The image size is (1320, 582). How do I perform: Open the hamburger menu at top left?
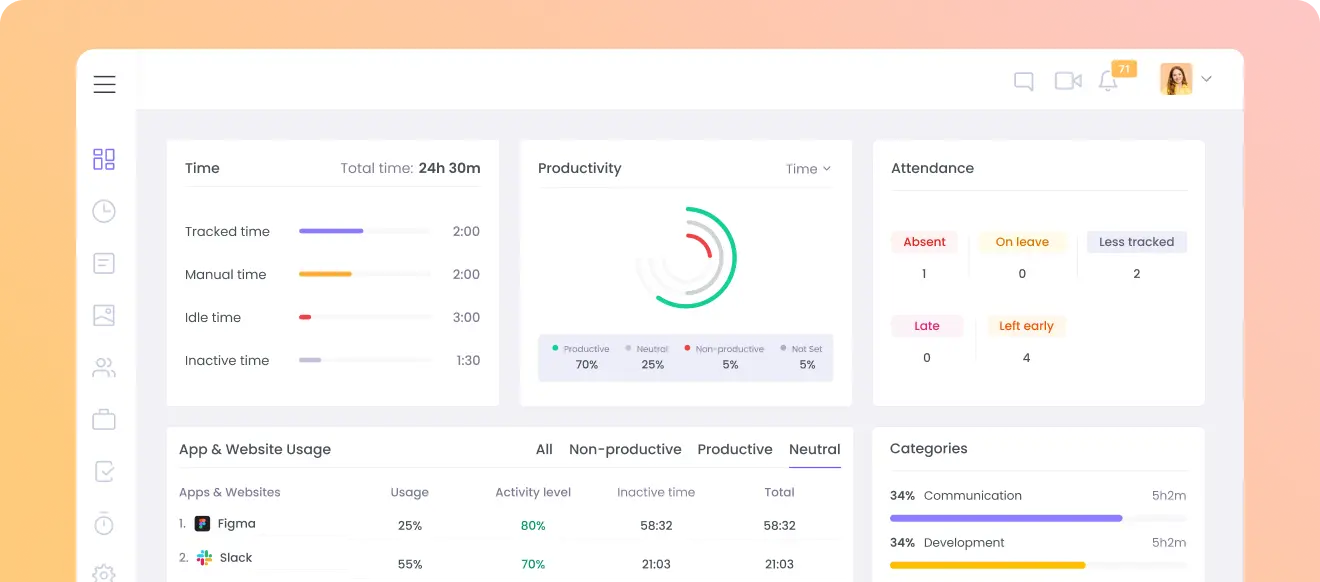(104, 84)
